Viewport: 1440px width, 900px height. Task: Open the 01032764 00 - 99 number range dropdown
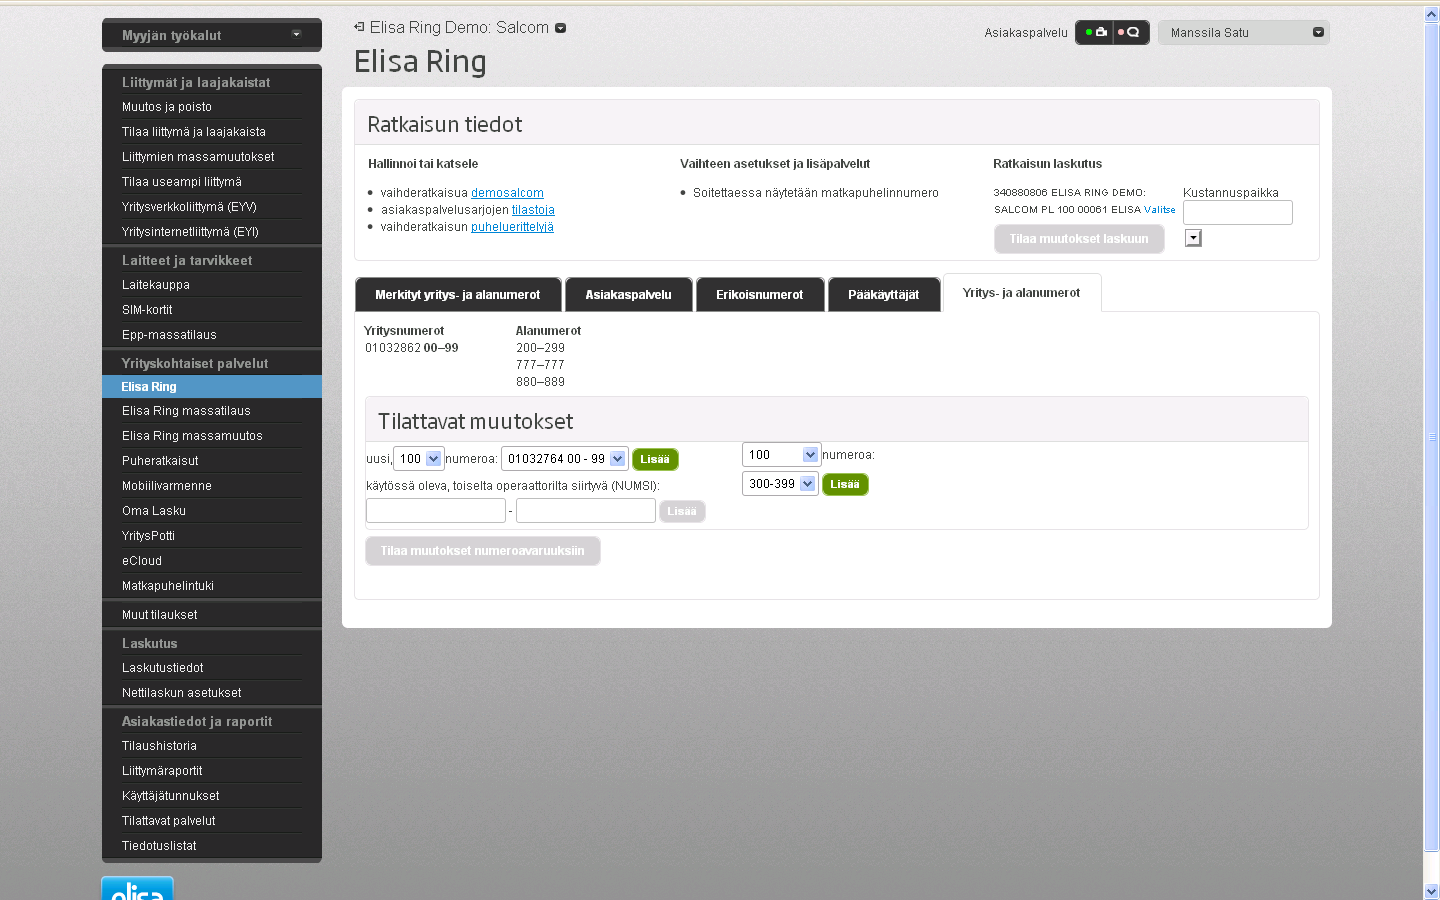(564, 459)
